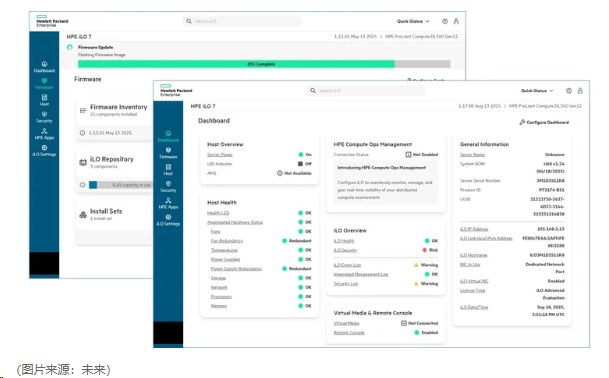Click search magnifier icon in front window

tap(313, 91)
